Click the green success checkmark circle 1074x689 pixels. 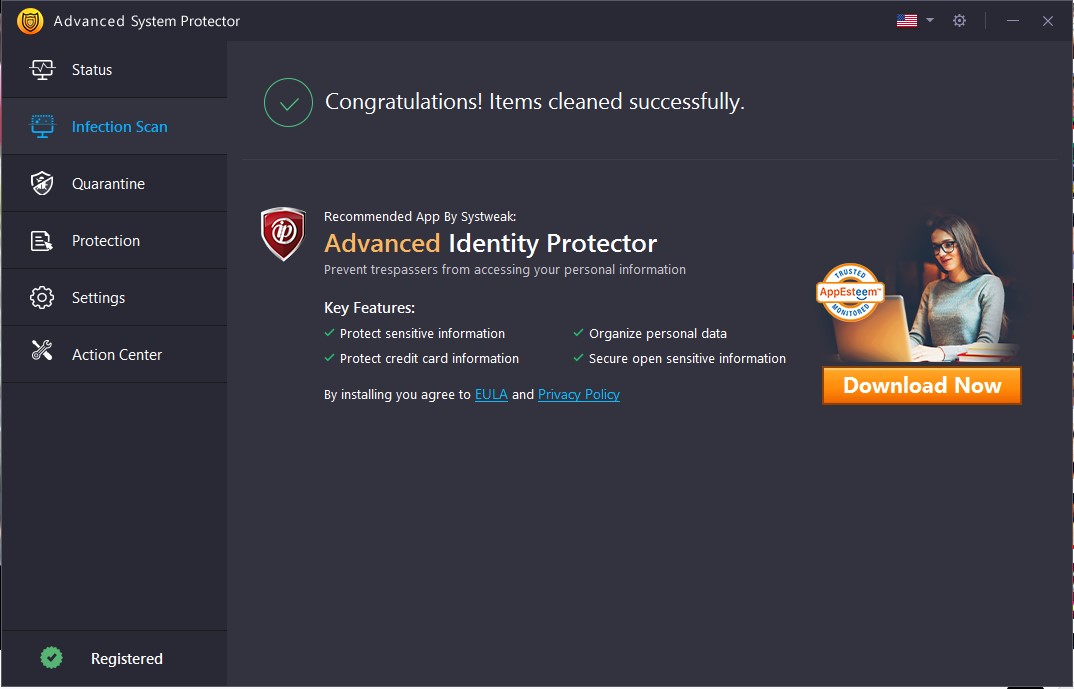click(287, 102)
